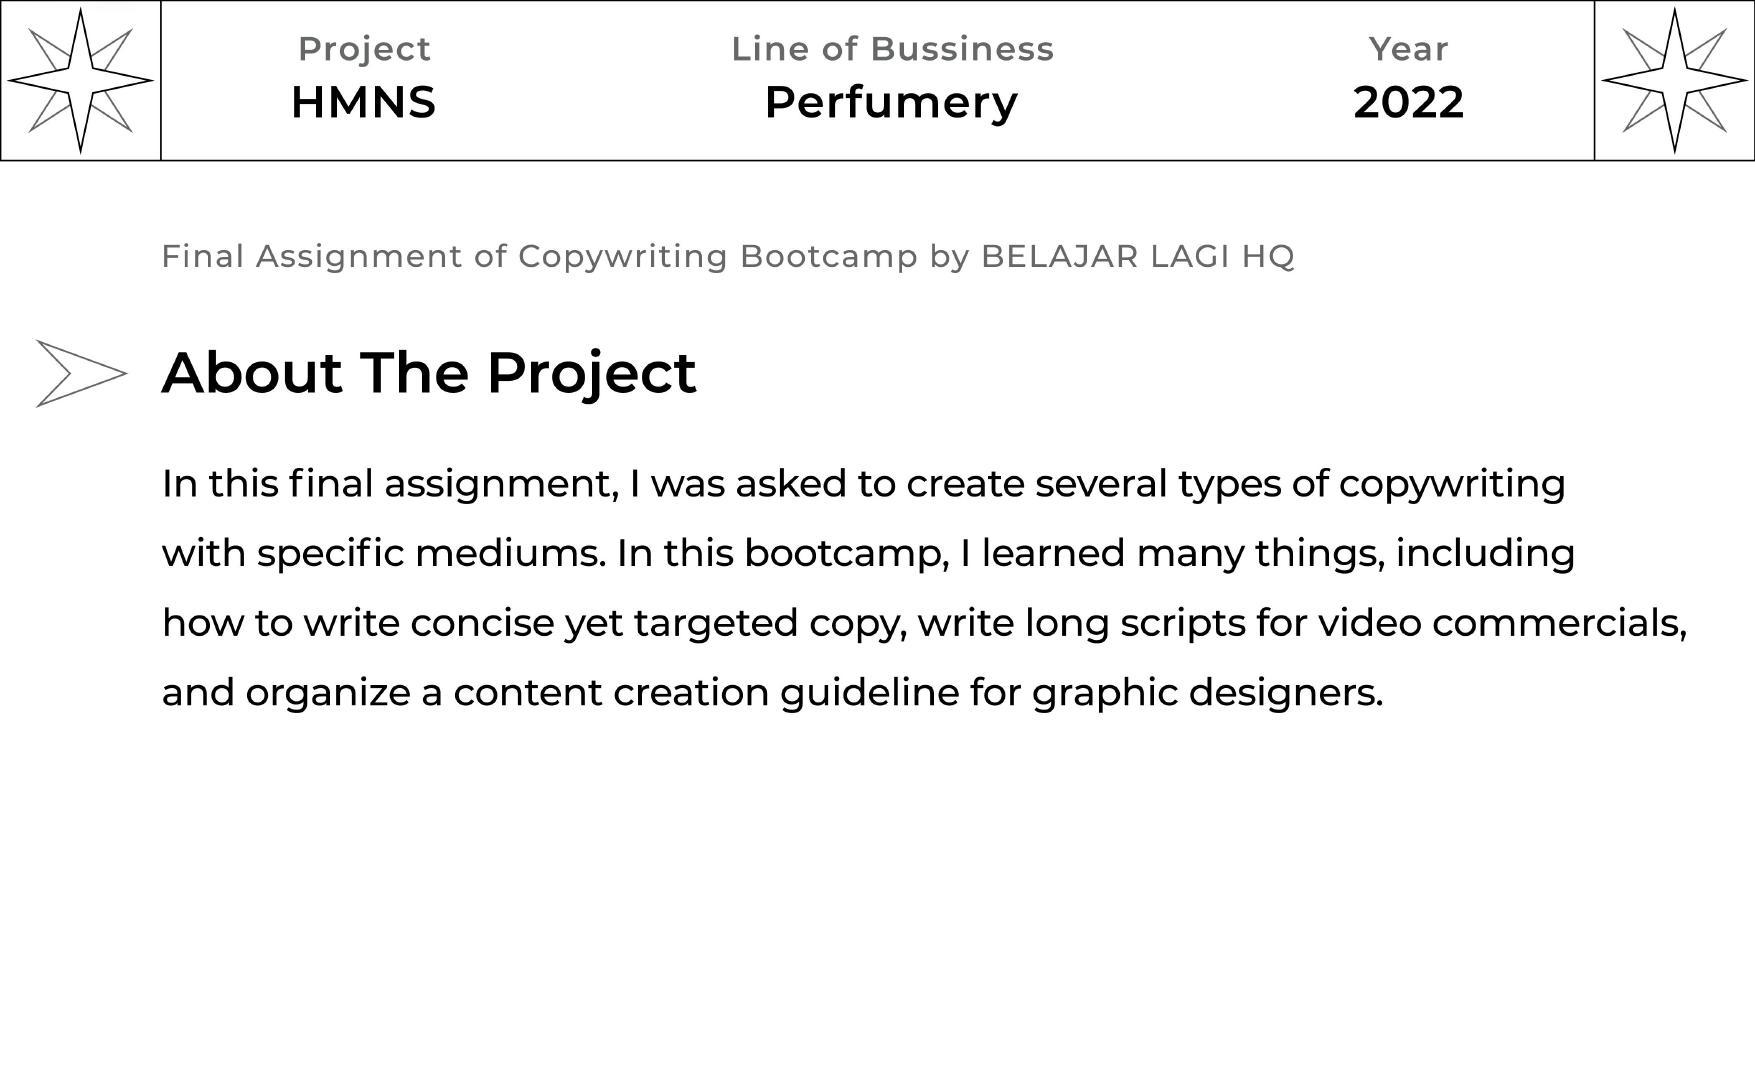
Task: Select the "Project" label in header
Action: [364, 49]
